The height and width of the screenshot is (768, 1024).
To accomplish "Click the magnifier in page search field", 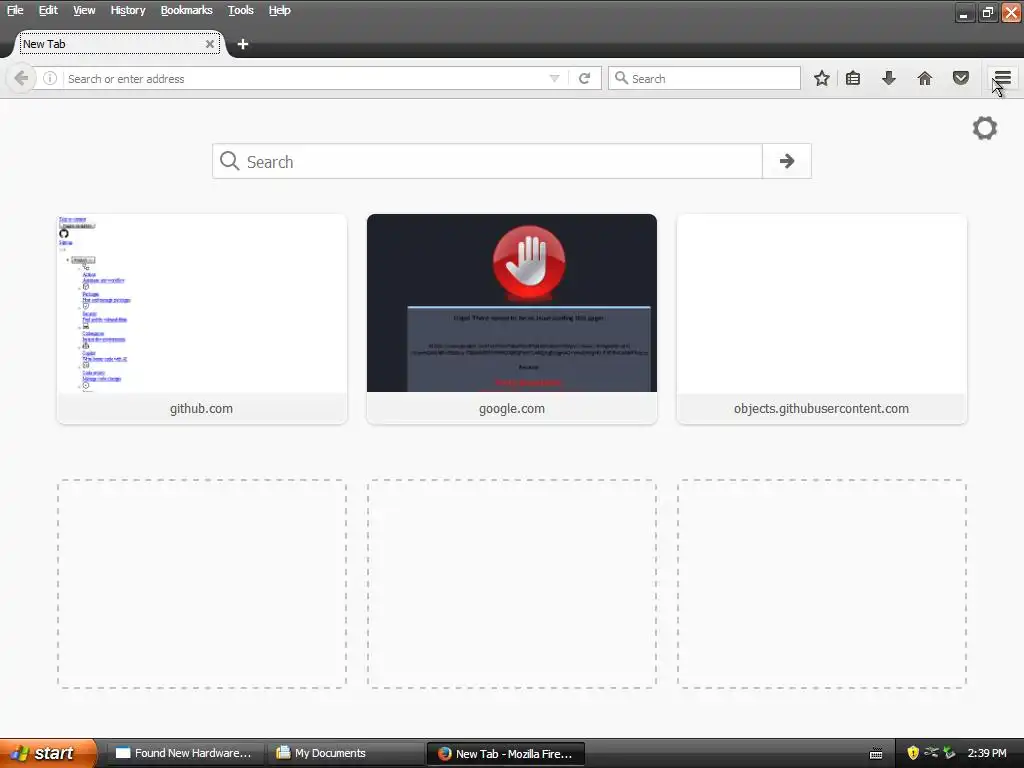I will click(229, 161).
